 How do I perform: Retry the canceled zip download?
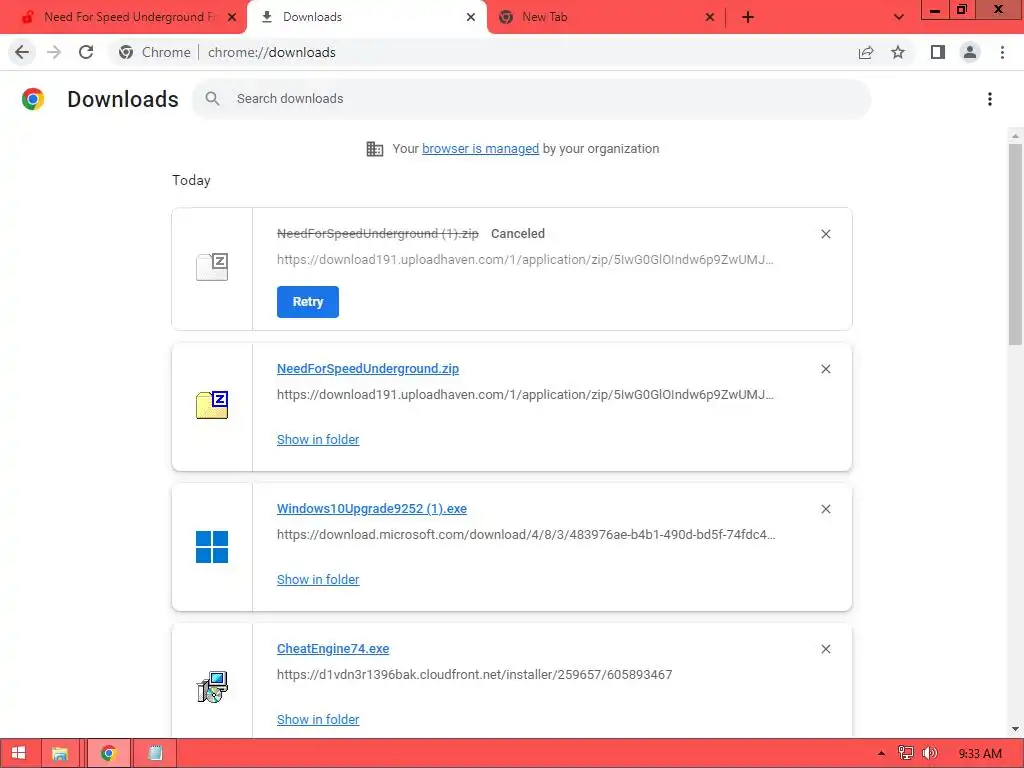(308, 302)
